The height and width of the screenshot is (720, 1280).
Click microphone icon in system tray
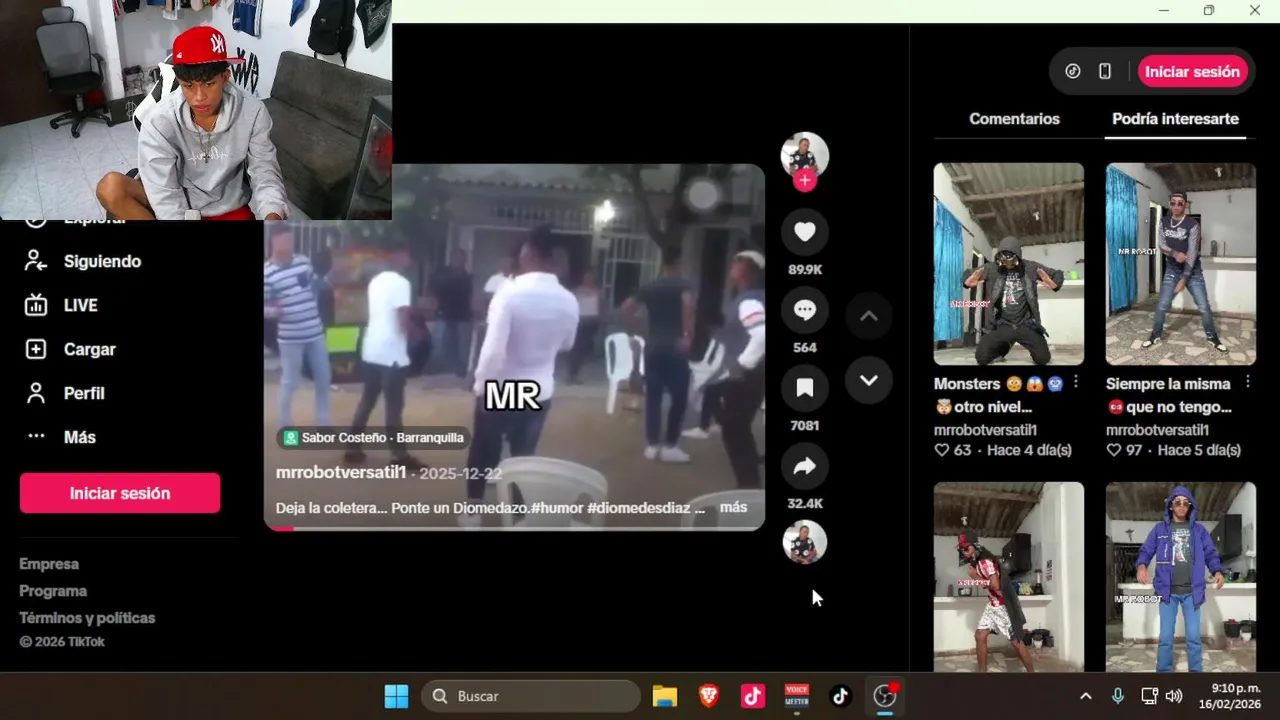pos(1118,696)
